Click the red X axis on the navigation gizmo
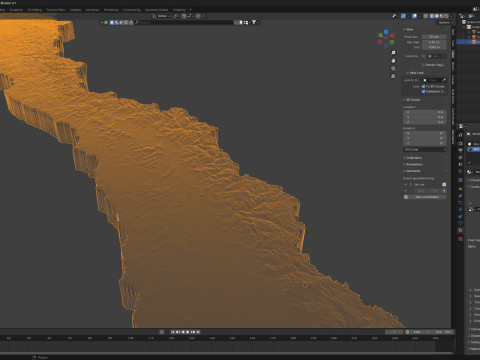480x360 pixels. click(x=392, y=35)
